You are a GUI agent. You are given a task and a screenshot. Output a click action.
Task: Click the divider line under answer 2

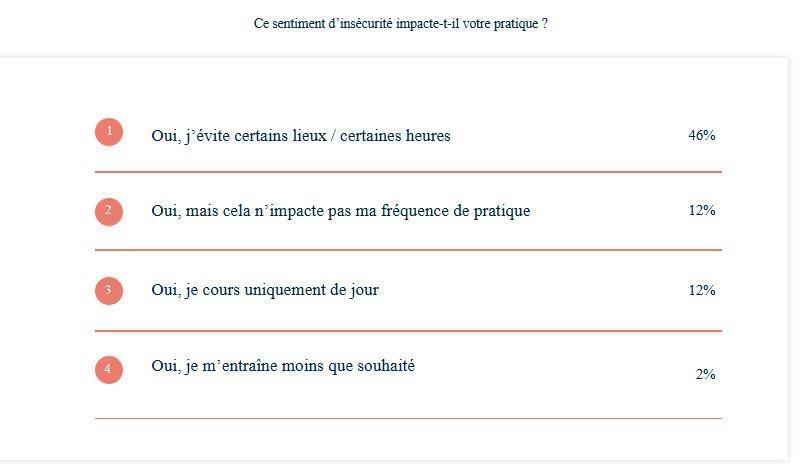coord(408,250)
